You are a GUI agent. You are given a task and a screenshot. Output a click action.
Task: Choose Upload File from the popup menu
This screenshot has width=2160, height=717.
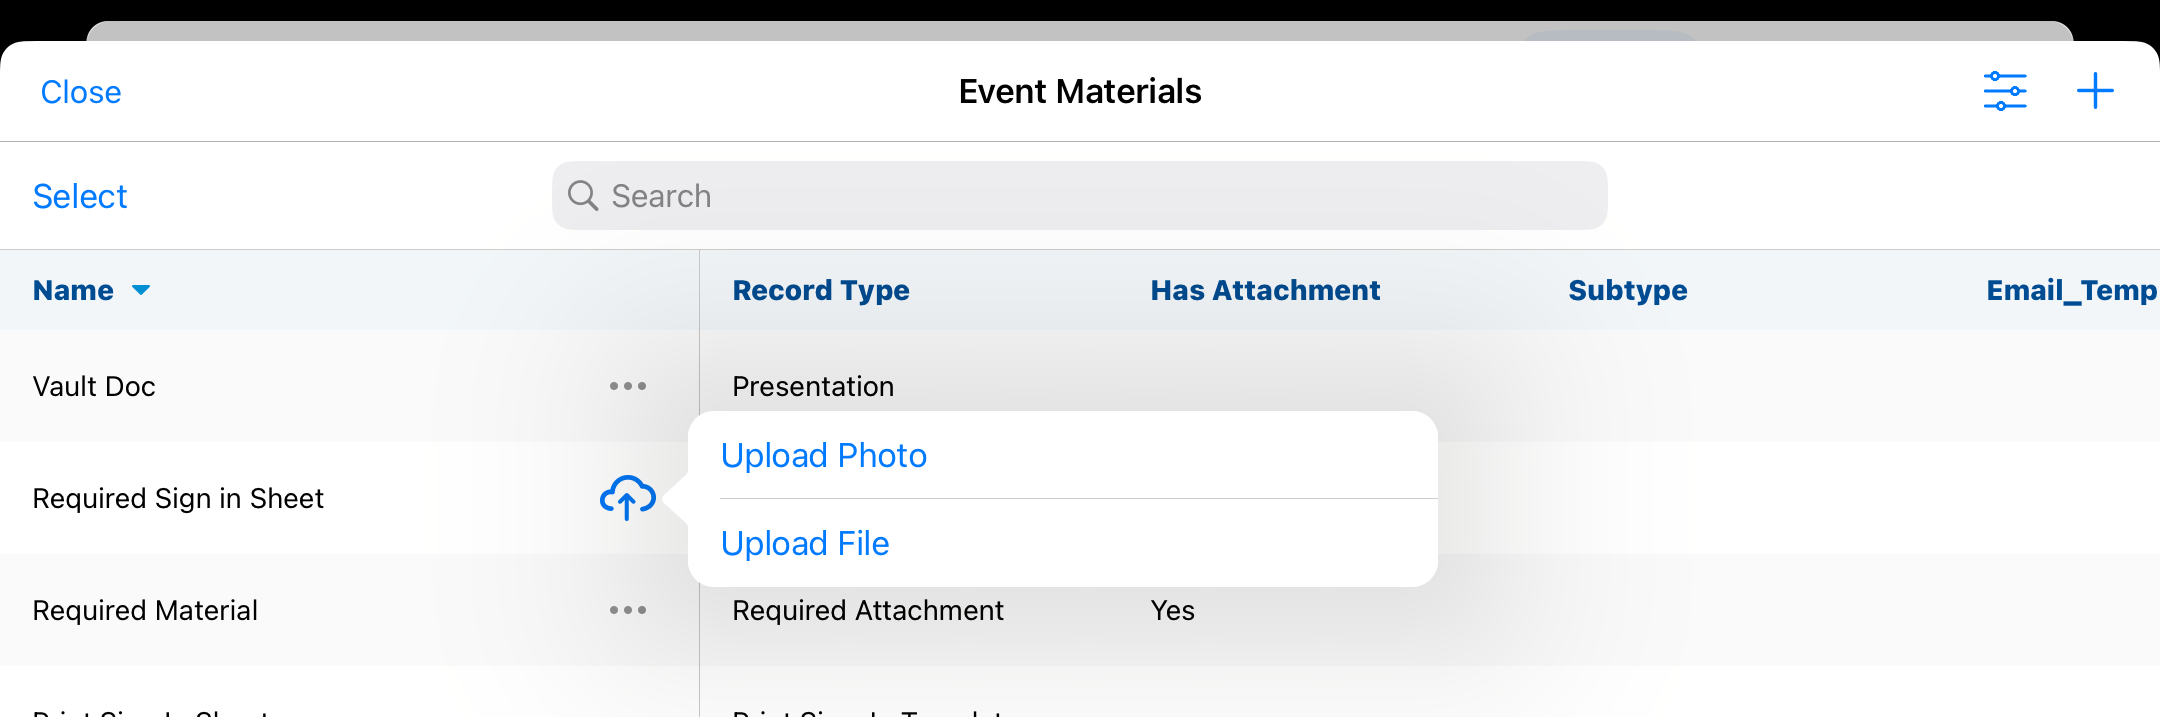(805, 544)
